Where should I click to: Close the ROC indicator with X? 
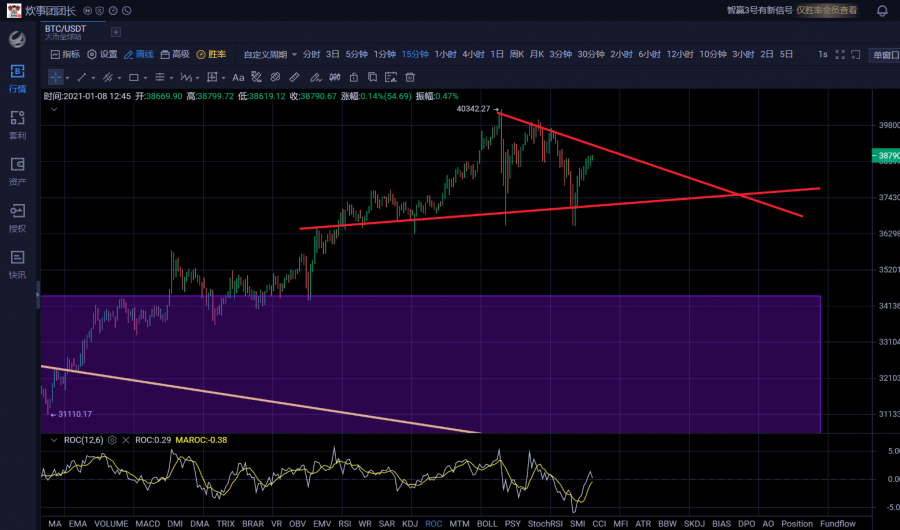pyautogui.click(x=126, y=440)
